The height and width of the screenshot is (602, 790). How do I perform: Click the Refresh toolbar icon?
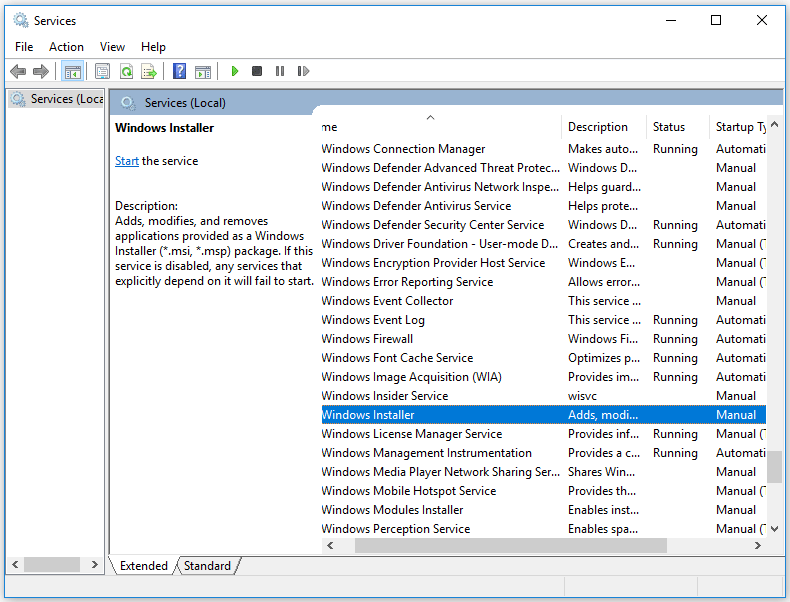coord(126,72)
